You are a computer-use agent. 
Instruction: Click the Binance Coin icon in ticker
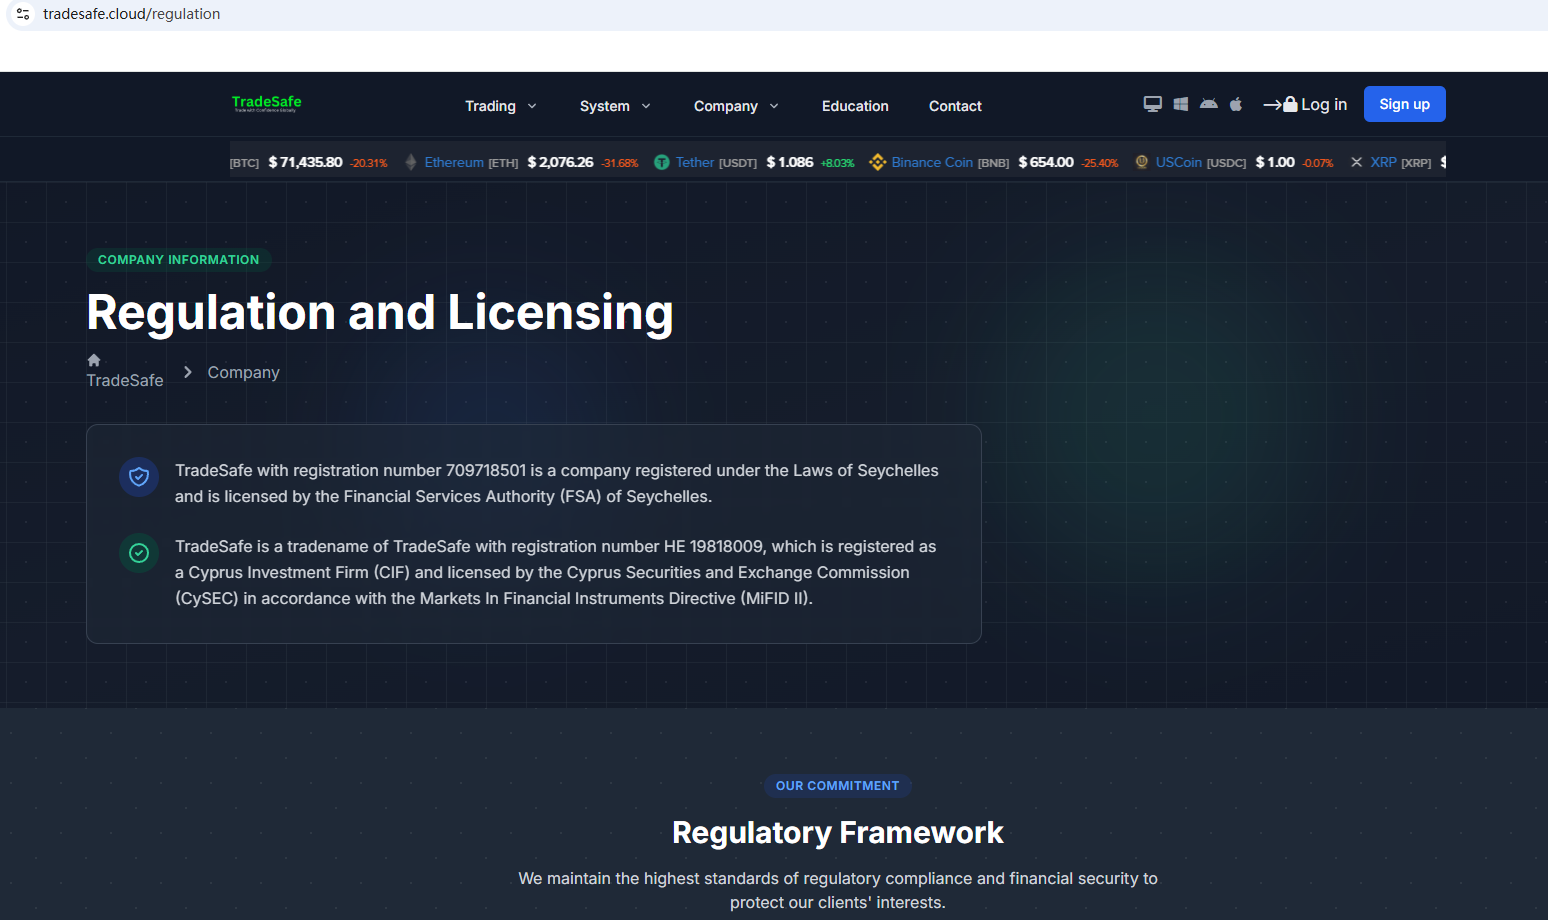coord(877,162)
